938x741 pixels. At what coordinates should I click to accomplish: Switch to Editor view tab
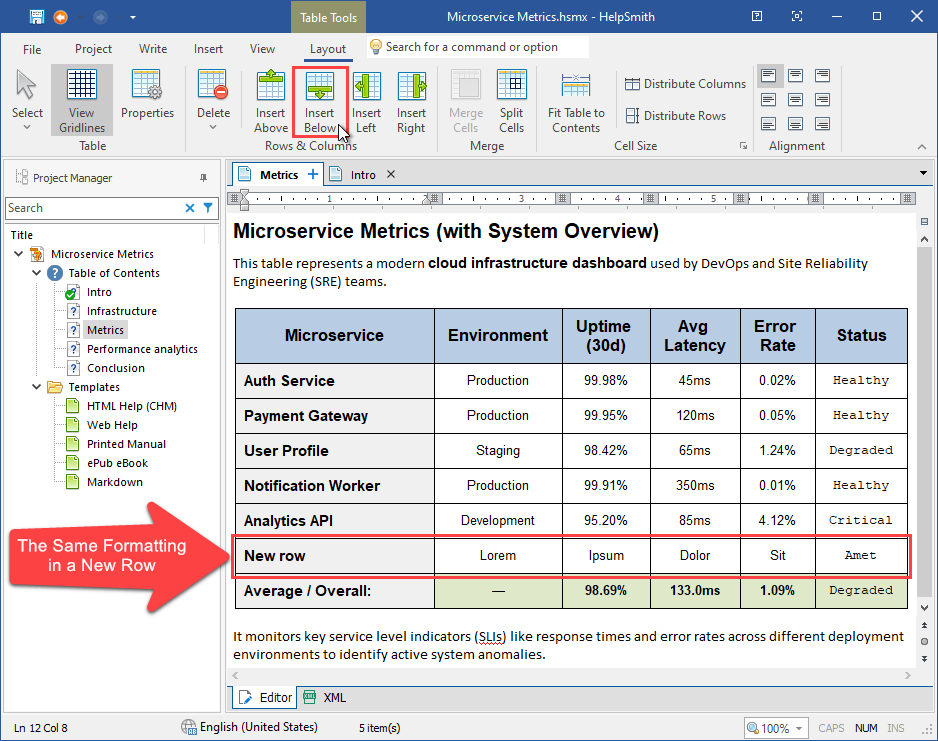(x=265, y=697)
